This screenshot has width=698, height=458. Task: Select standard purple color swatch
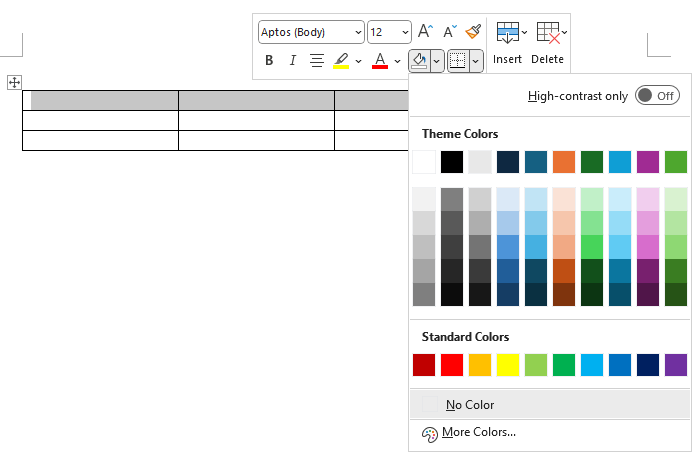click(x=676, y=365)
